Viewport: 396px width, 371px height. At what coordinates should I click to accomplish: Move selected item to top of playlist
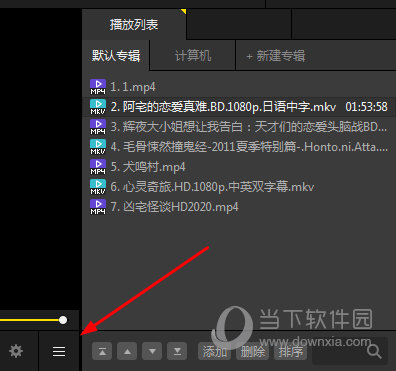[102, 351]
